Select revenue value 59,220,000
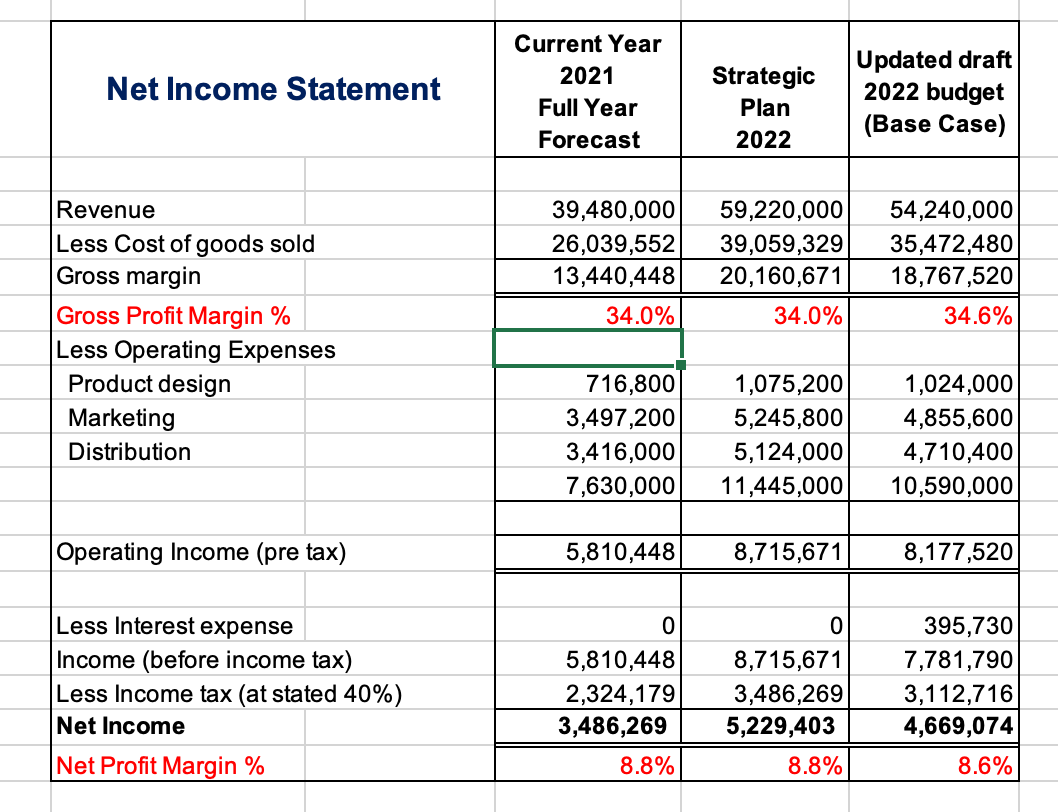1058x812 pixels. tap(781, 209)
